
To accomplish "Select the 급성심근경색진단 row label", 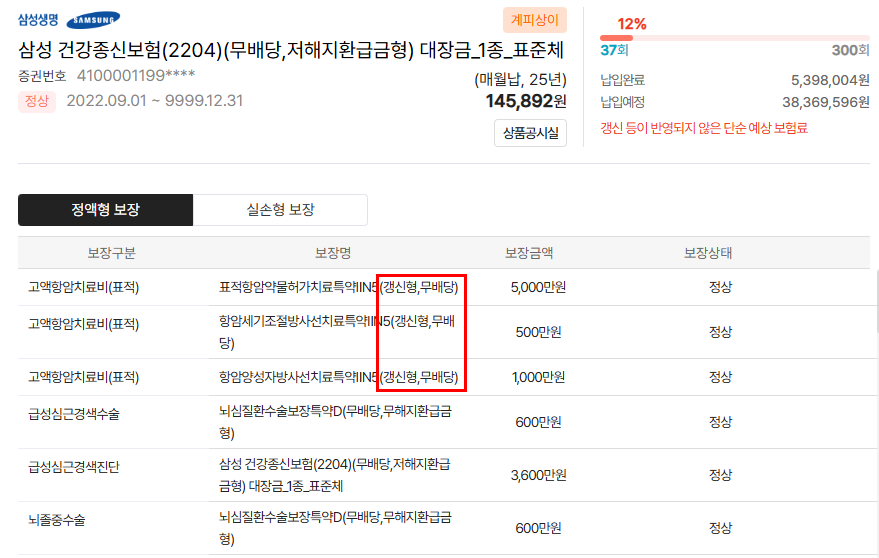I will [74, 467].
